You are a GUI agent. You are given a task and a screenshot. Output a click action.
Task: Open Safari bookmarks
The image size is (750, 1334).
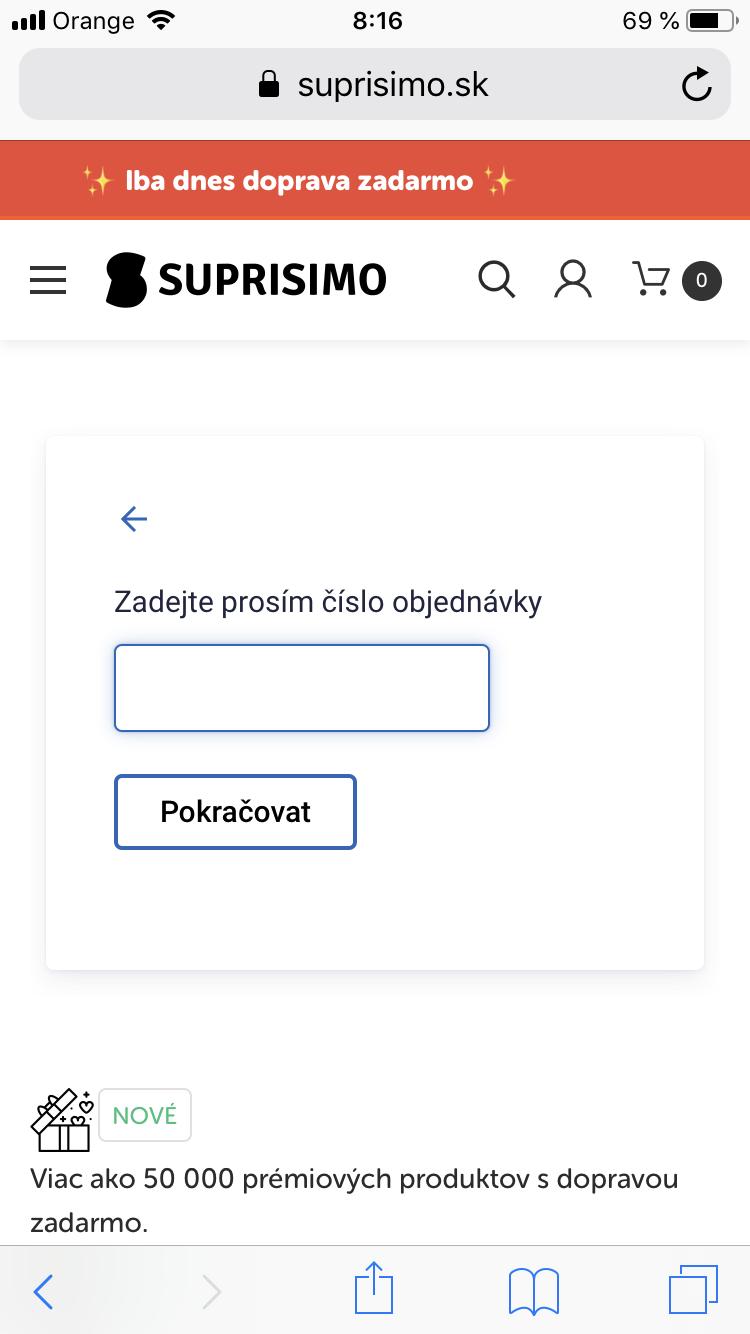pos(533,1291)
